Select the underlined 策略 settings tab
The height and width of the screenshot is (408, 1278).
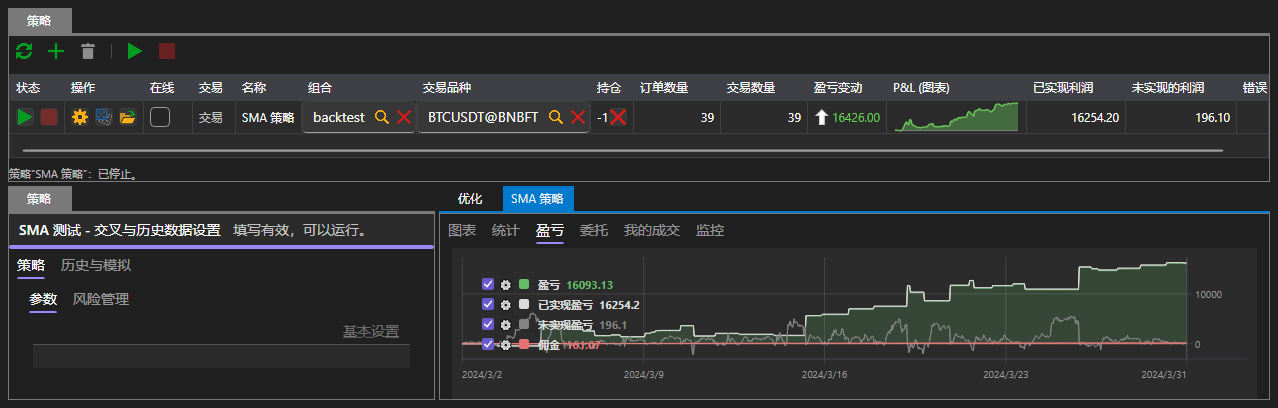coord(31,266)
